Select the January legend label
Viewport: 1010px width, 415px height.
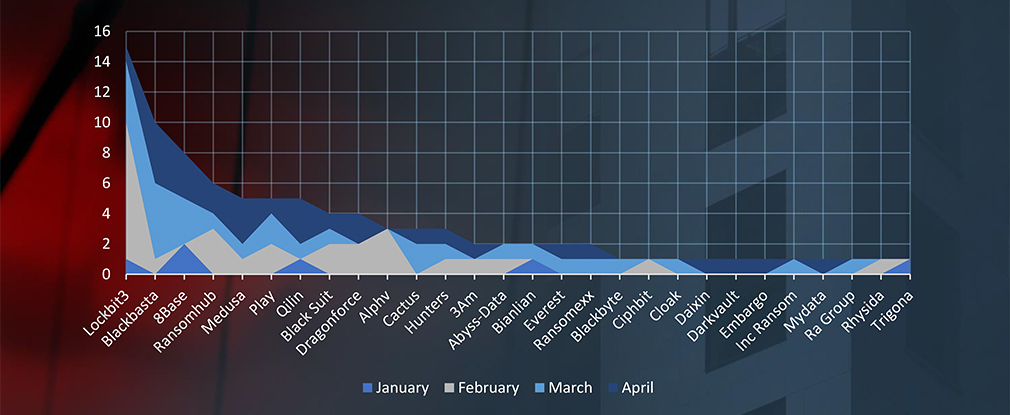click(x=402, y=388)
